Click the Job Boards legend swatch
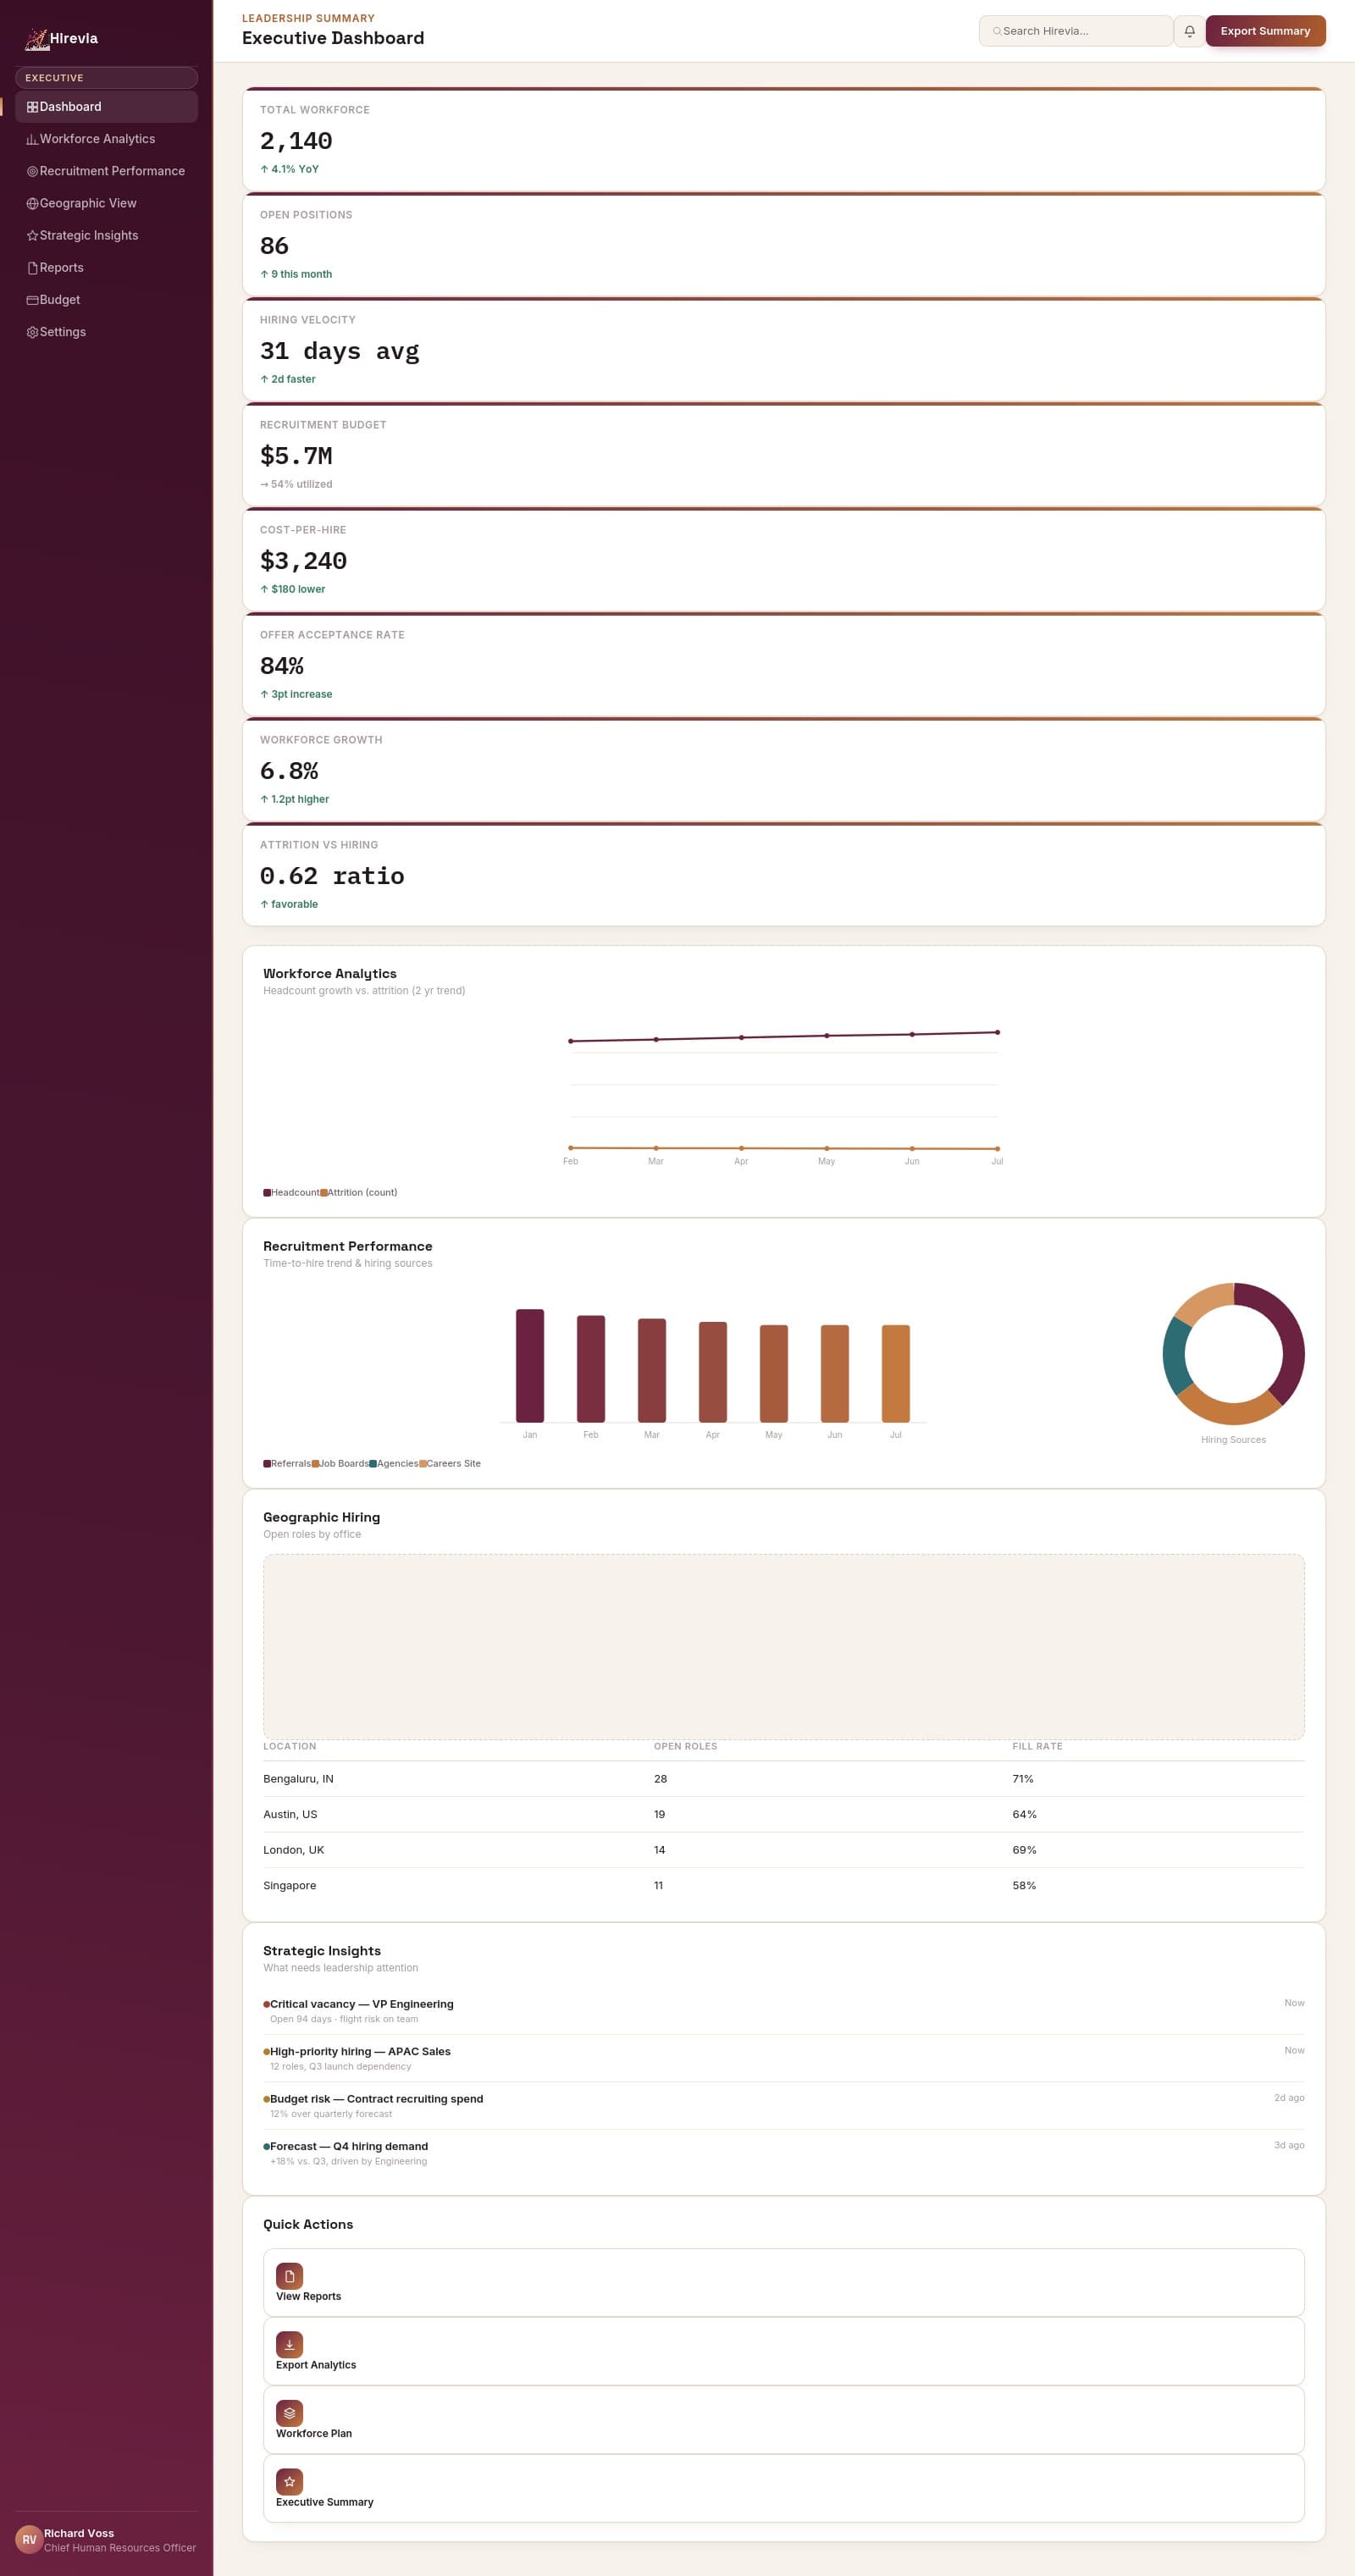Viewport: 1355px width, 2576px height. [315, 1463]
